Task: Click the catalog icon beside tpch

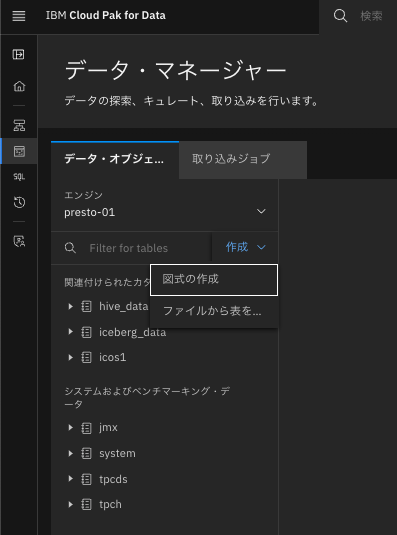Action: pos(86,504)
